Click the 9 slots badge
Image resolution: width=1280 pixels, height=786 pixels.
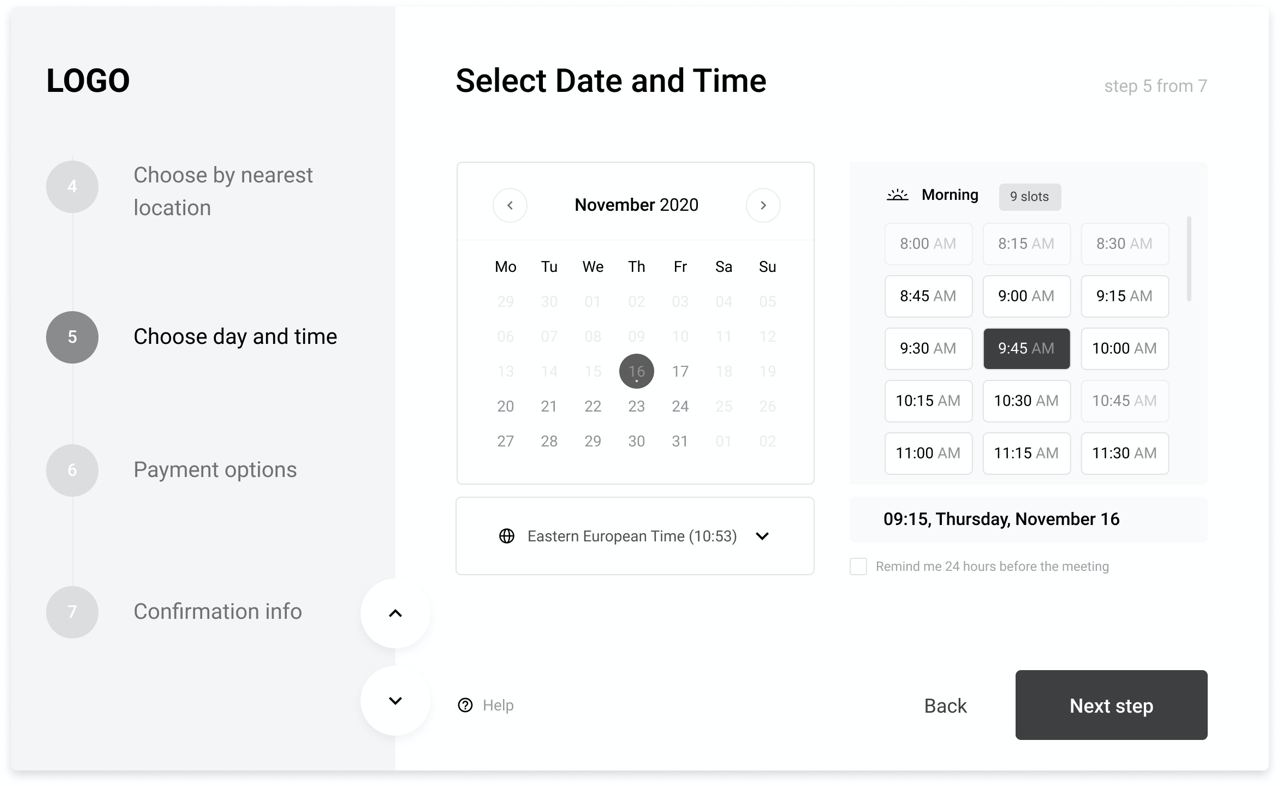click(x=1029, y=197)
